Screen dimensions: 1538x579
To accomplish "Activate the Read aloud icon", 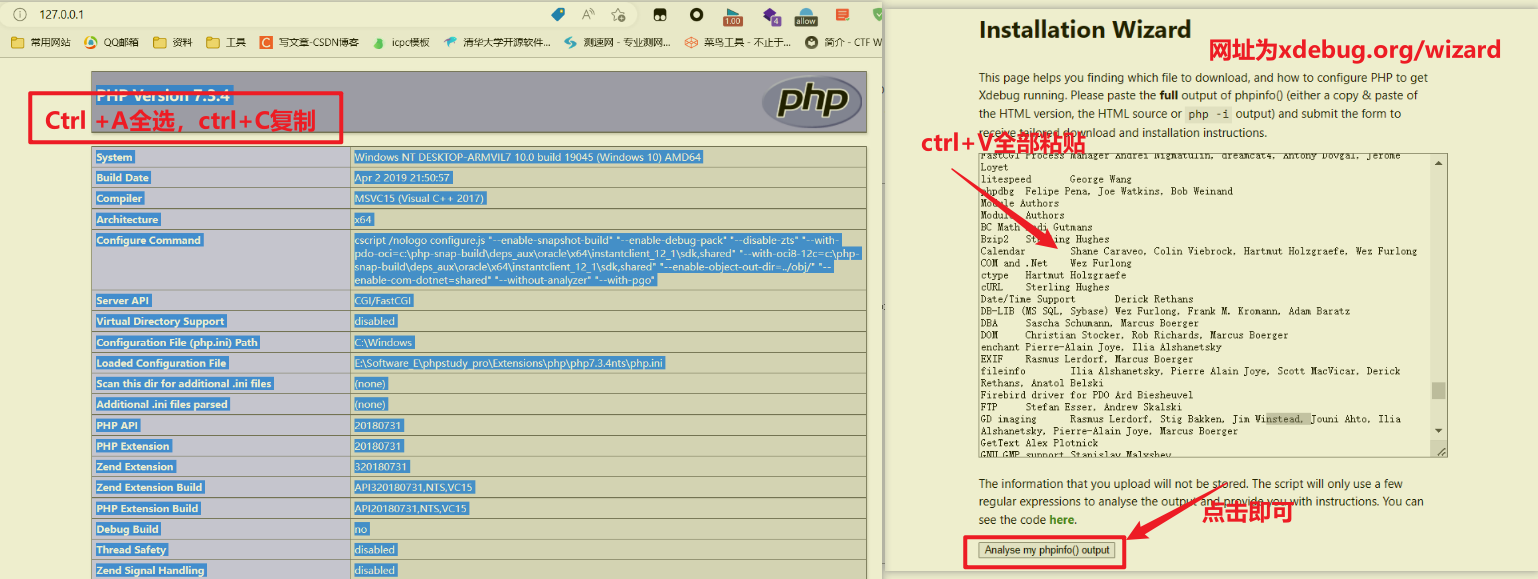I will pyautogui.click(x=588, y=14).
